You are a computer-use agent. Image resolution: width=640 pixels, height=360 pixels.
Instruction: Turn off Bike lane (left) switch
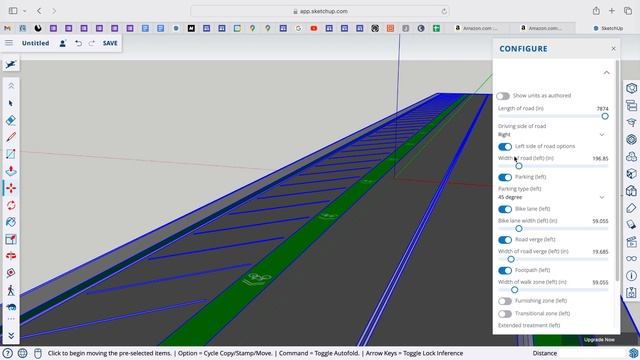pos(505,209)
